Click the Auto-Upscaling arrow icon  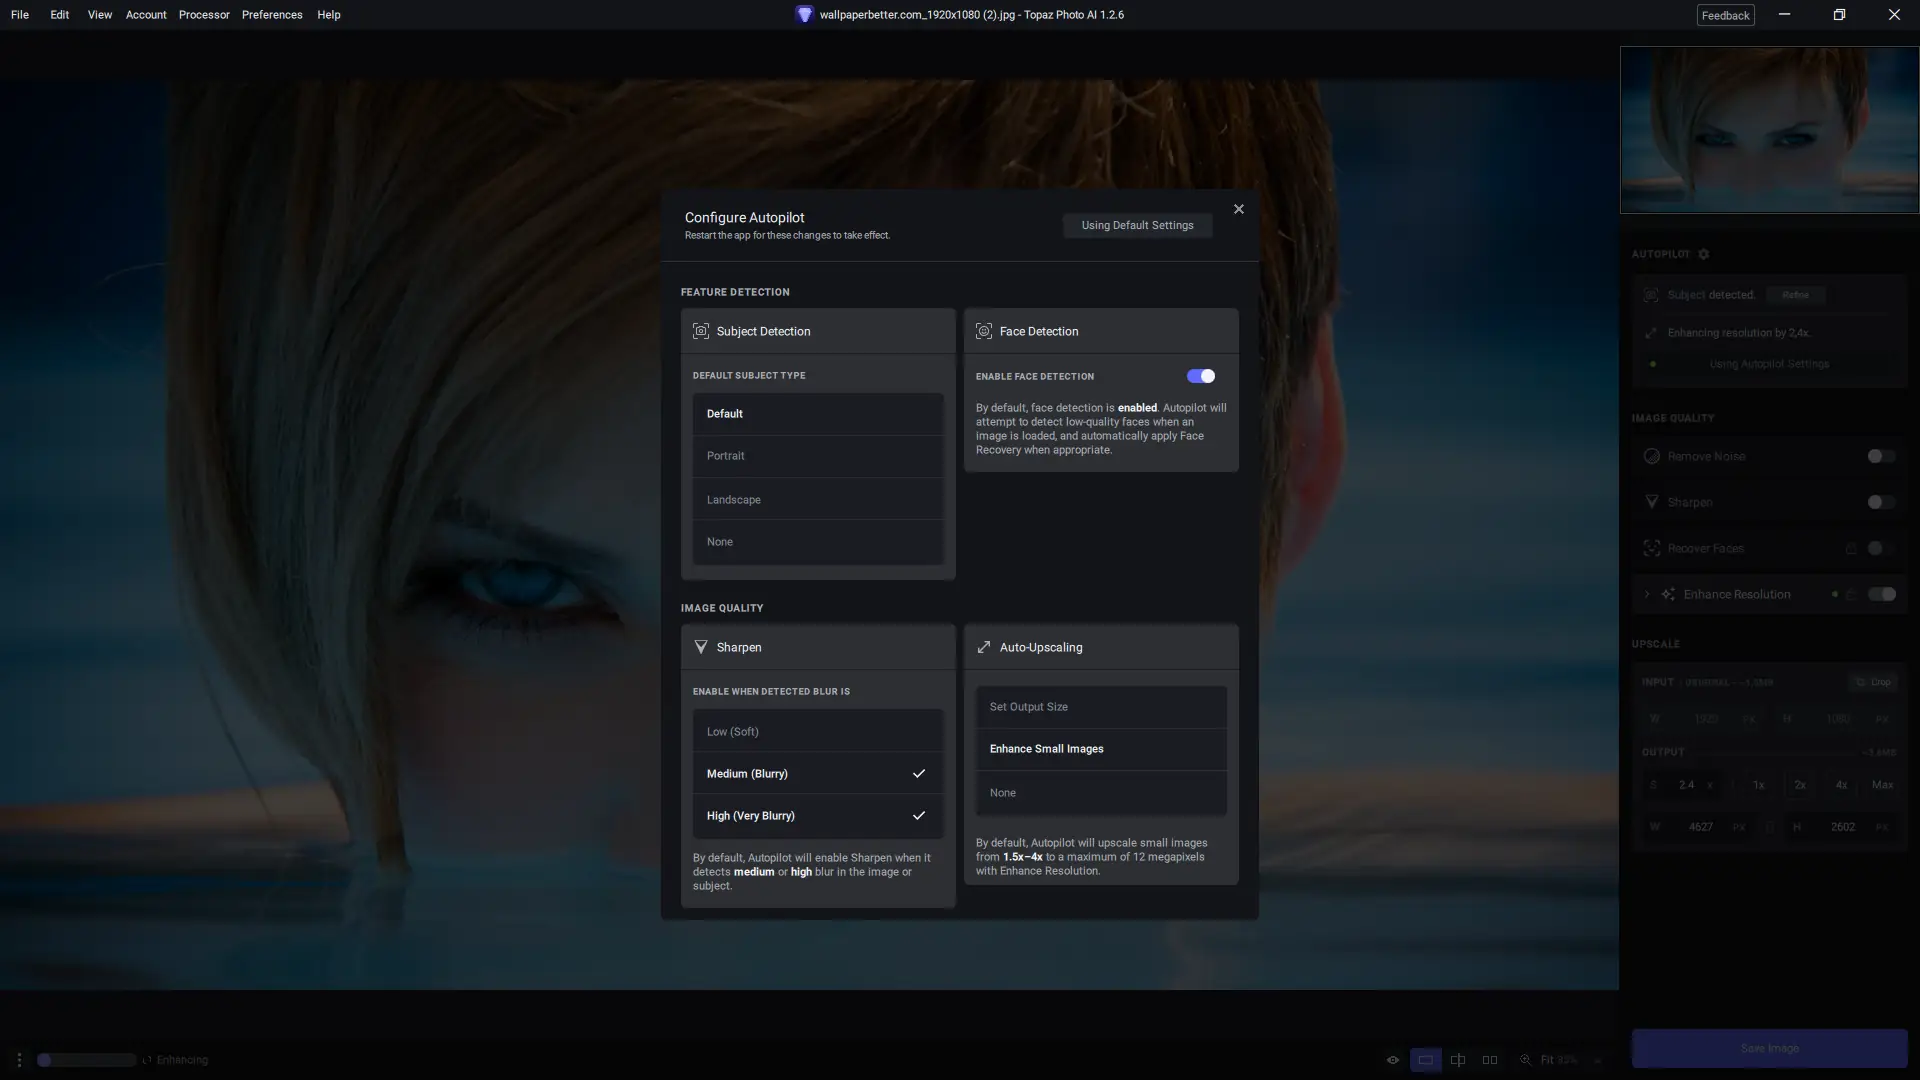point(984,647)
